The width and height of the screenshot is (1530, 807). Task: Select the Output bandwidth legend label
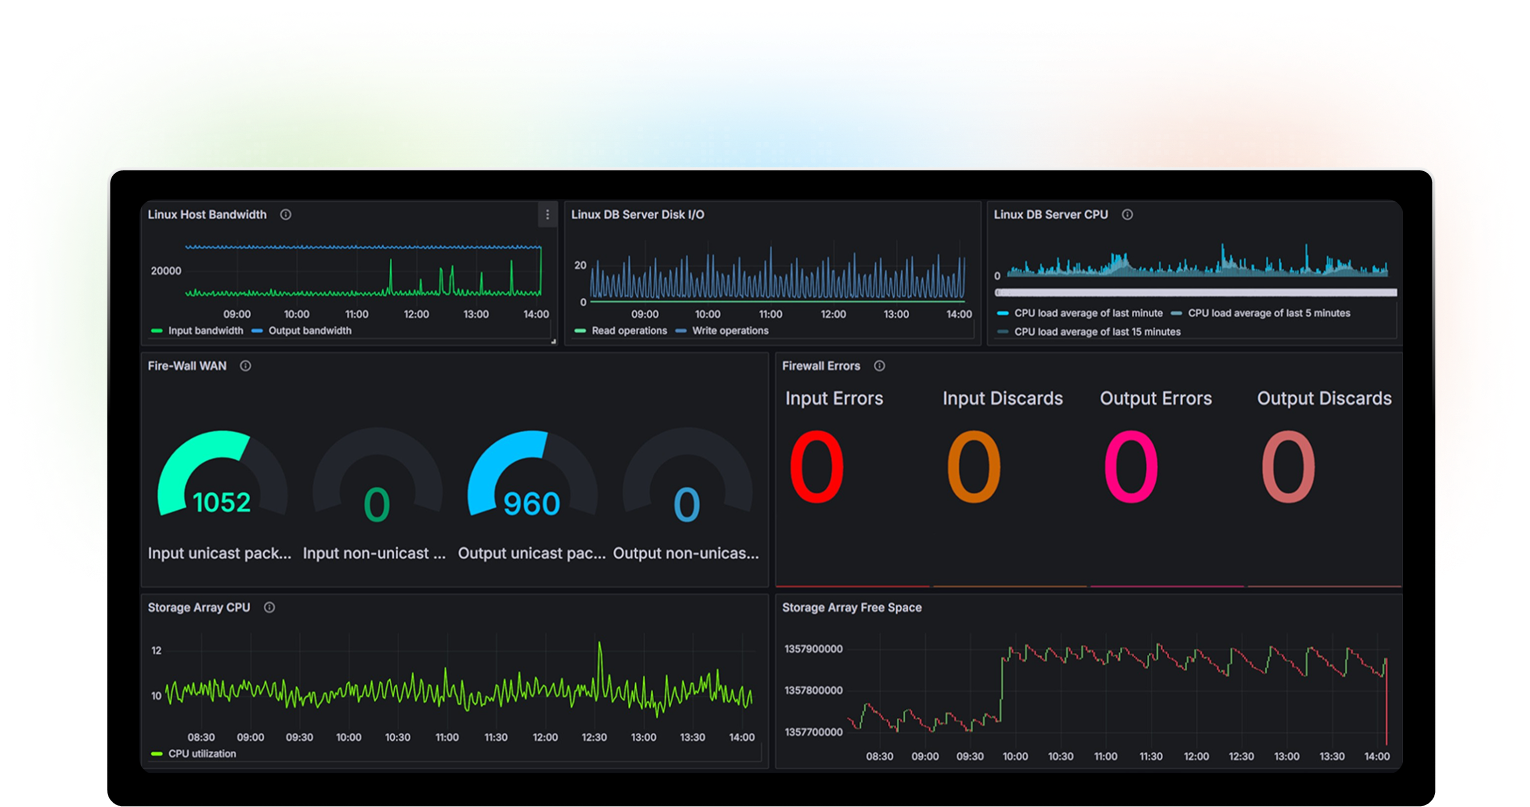point(310,331)
